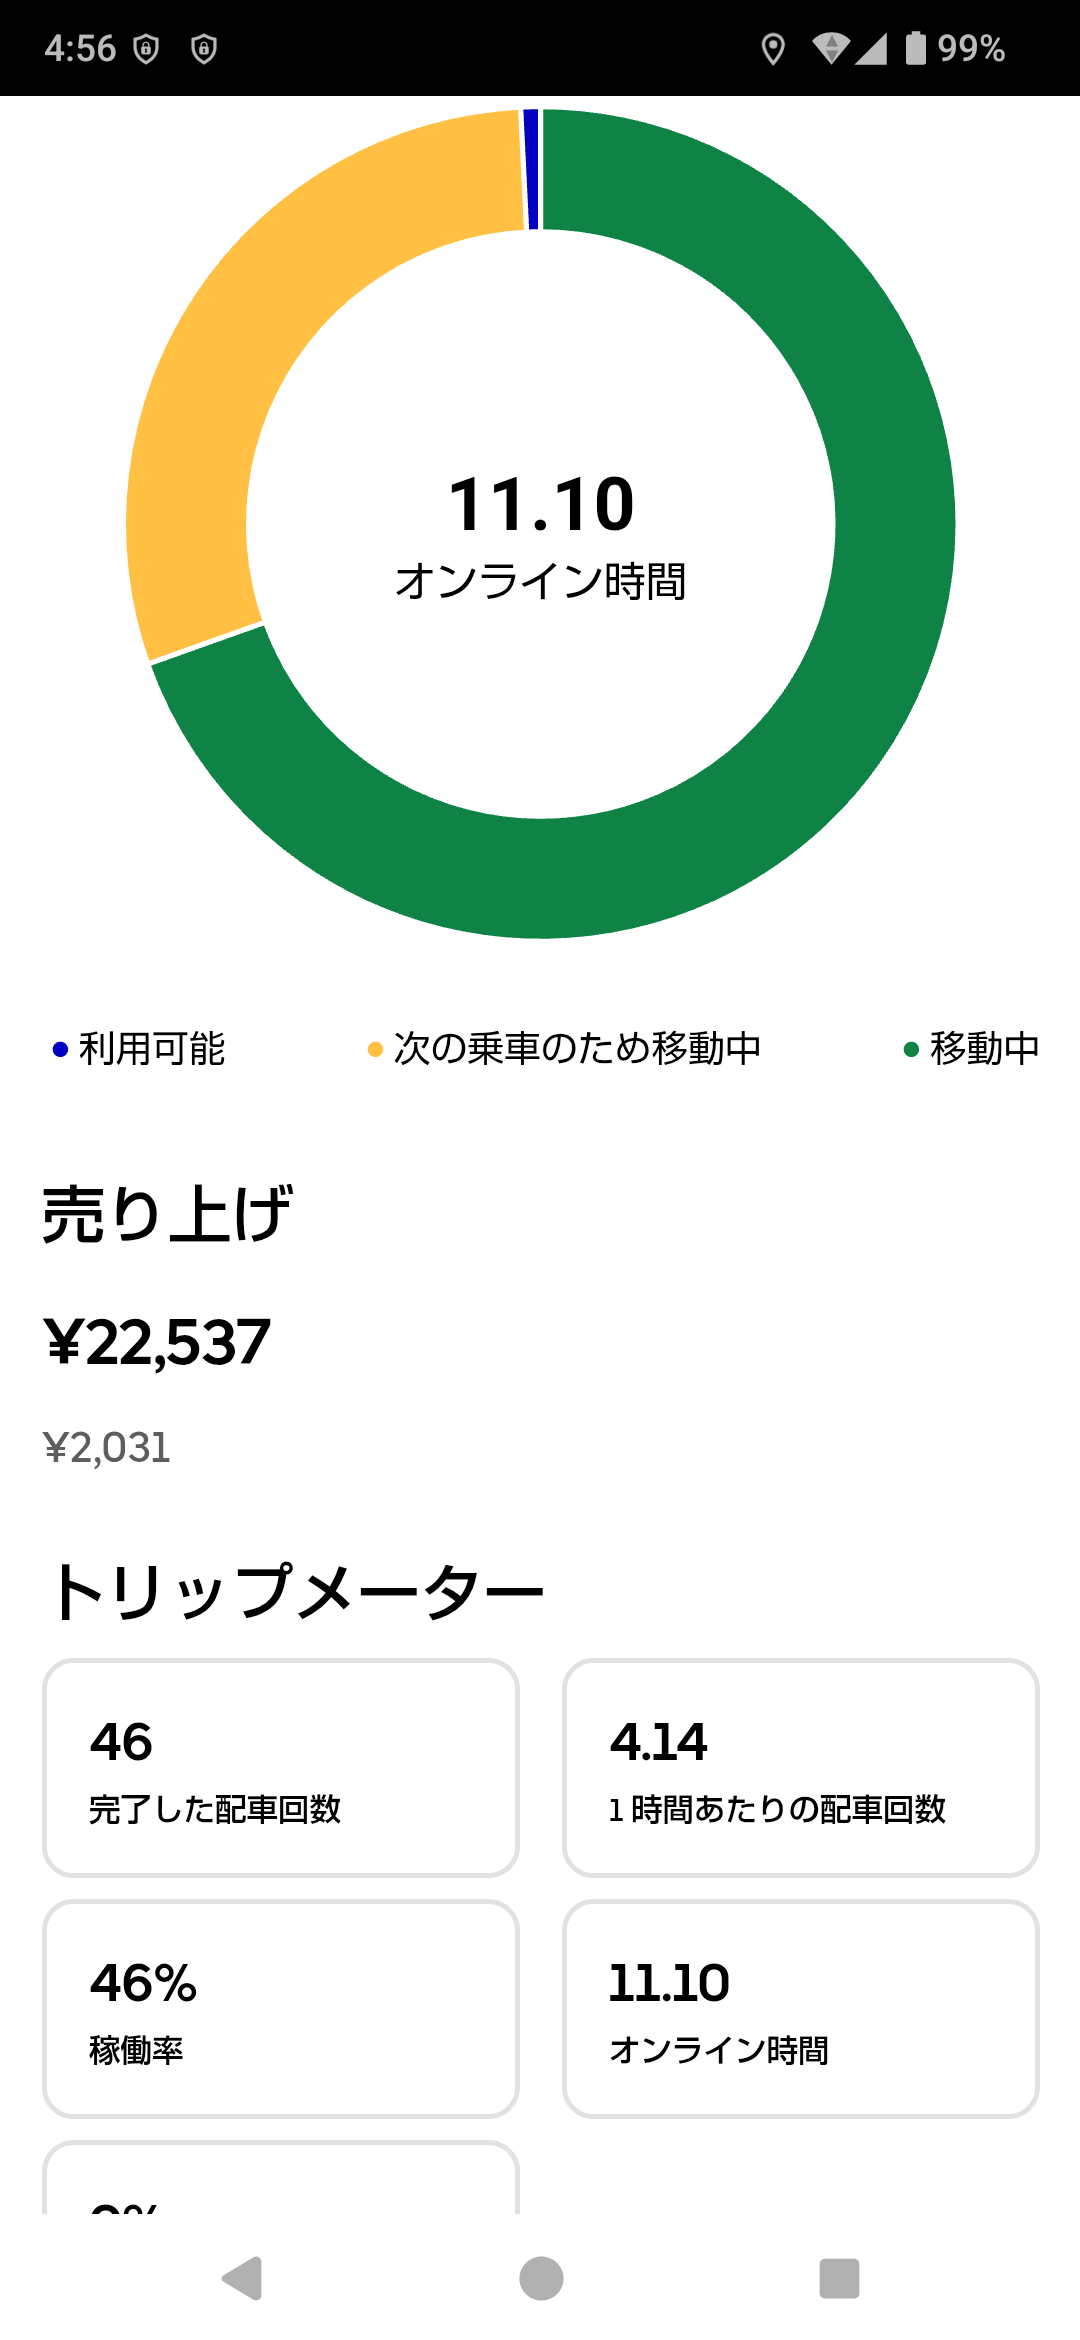Tap the 11.10 value in chart center
This screenshot has width=1080, height=2340.
(541, 504)
